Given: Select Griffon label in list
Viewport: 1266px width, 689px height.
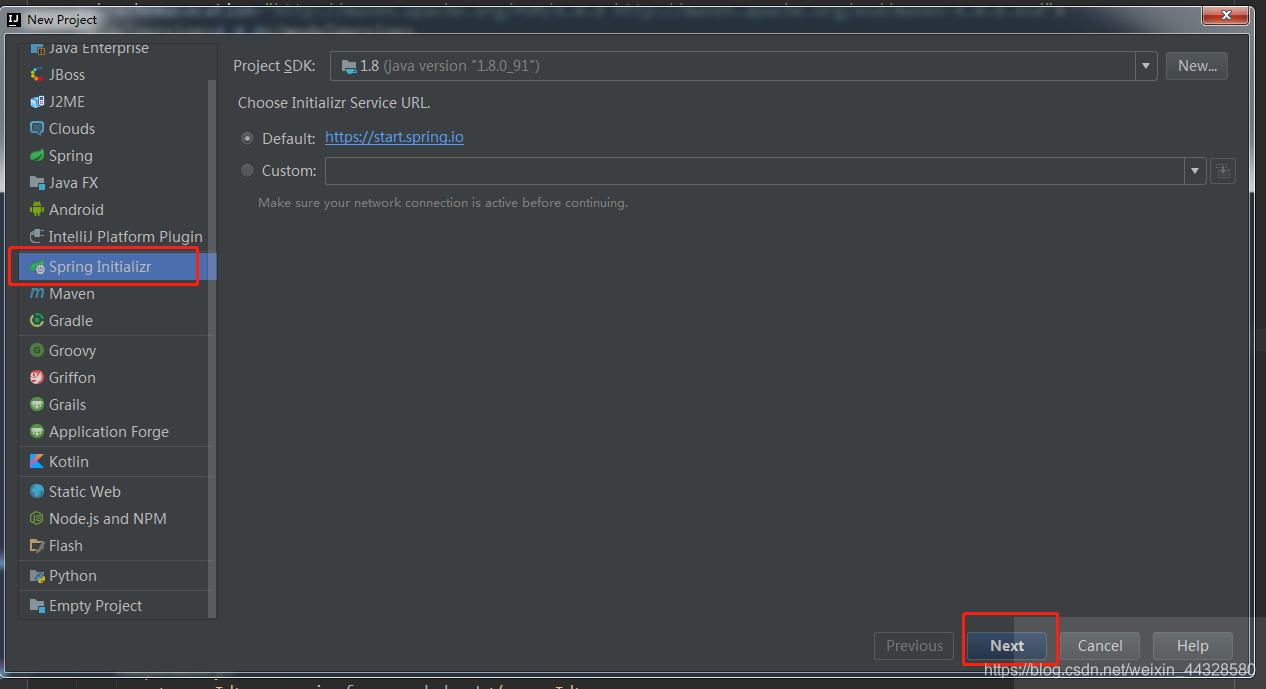Looking at the screenshot, I should 72,378.
